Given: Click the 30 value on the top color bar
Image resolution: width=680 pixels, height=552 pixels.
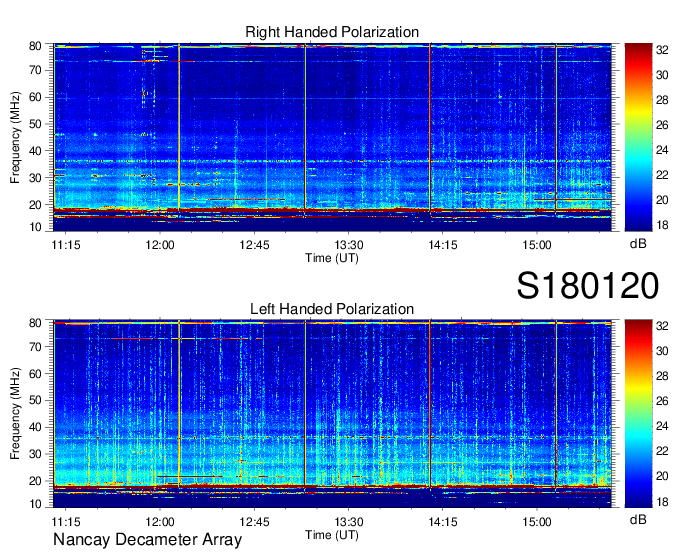Looking at the screenshot, I should (x=662, y=75).
